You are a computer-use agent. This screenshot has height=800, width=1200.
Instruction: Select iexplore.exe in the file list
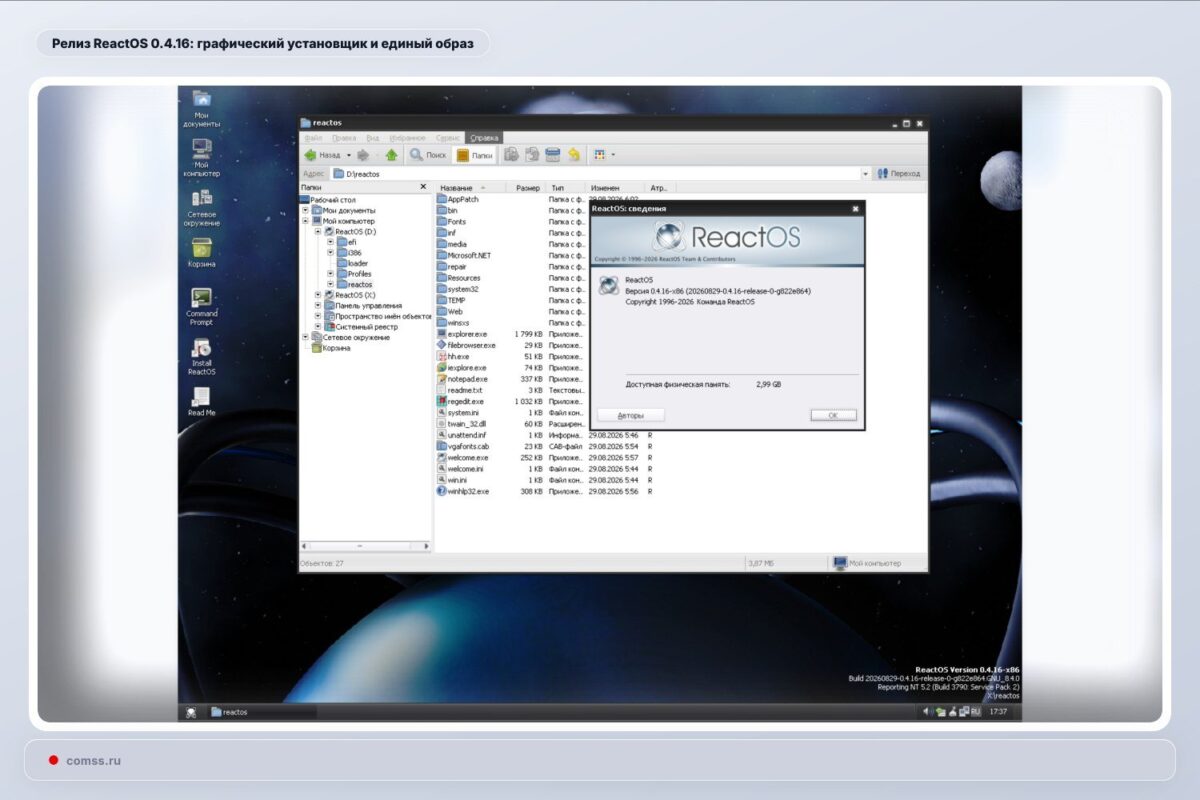(462, 368)
